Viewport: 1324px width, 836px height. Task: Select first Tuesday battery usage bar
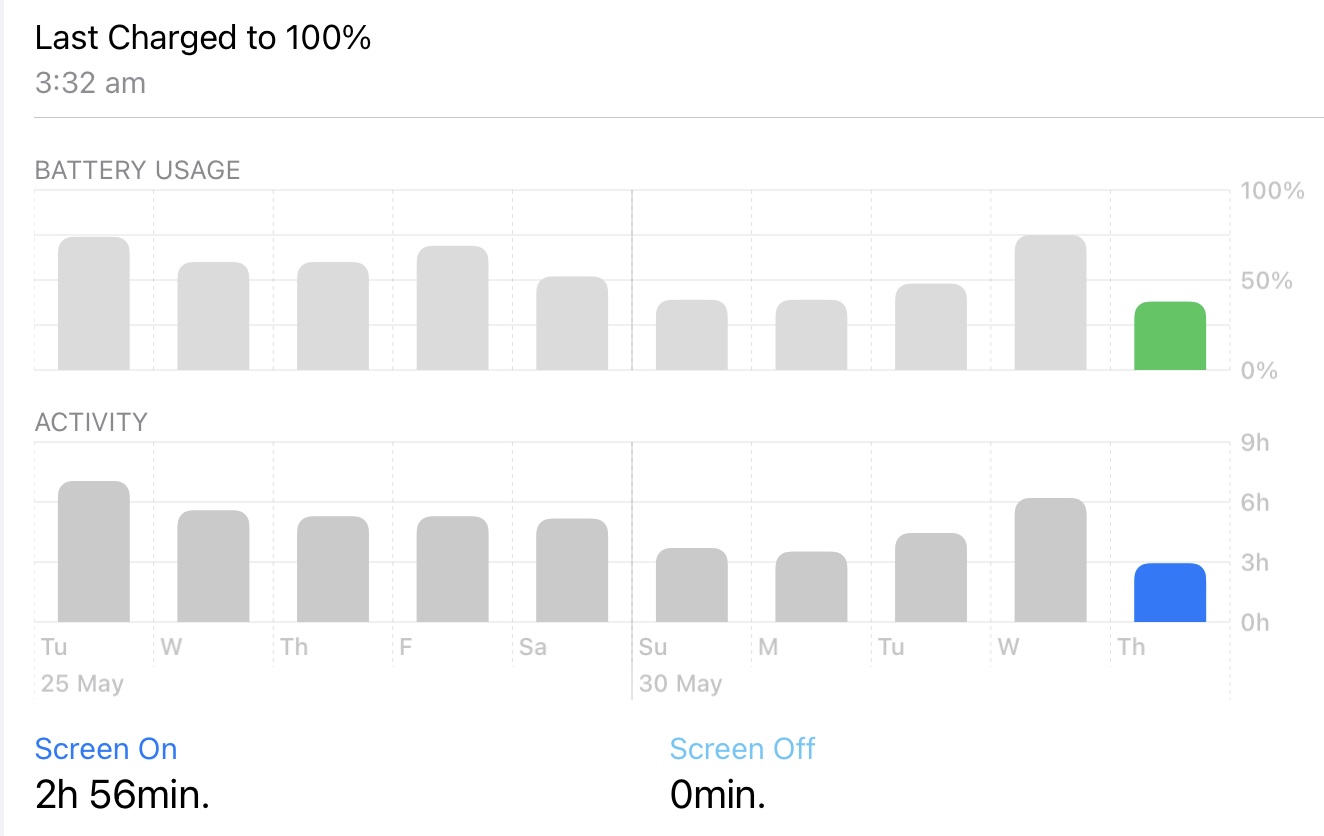tap(94, 304)
